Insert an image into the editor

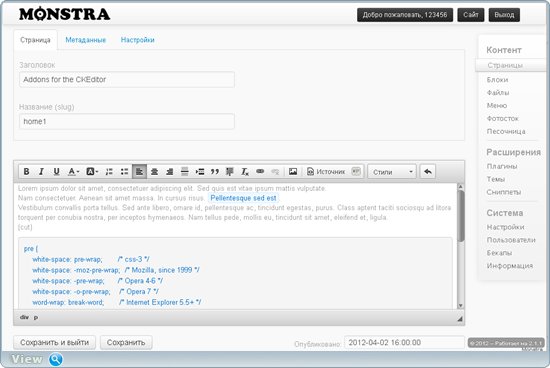pos(293,172)
